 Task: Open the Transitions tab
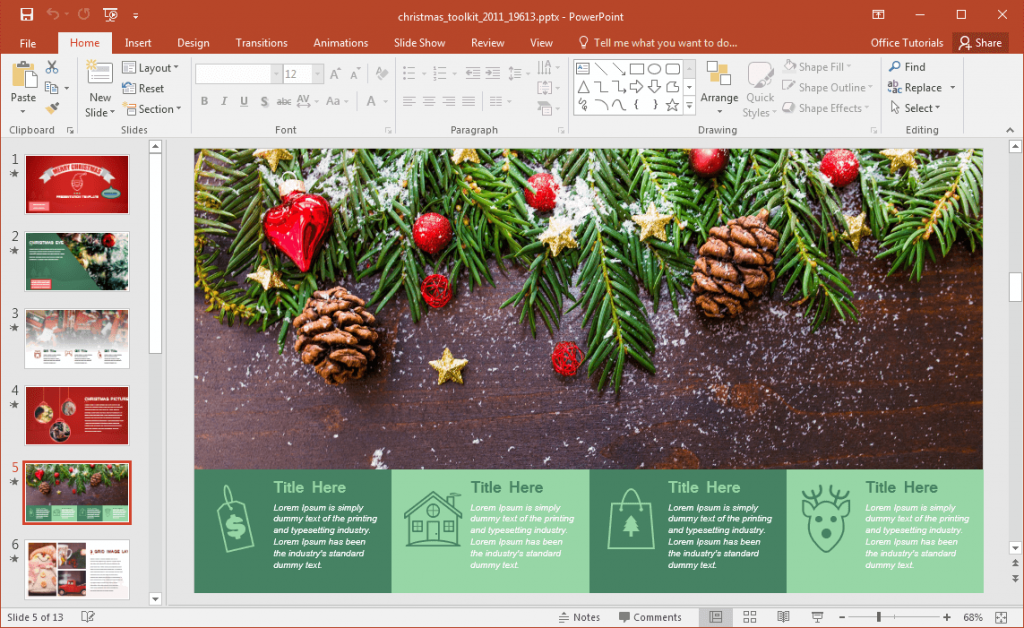point(261,42)
